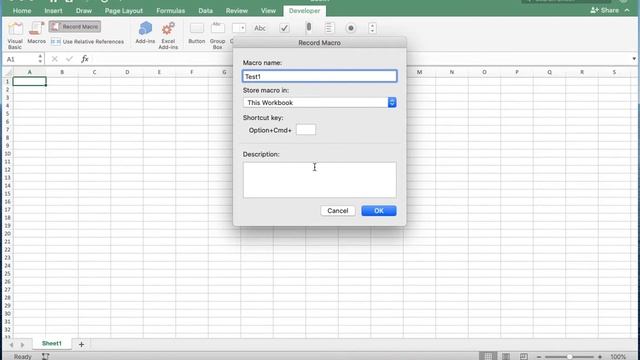Open the Review tab
The height and width of the screenshot is (360, 640).
237,11
